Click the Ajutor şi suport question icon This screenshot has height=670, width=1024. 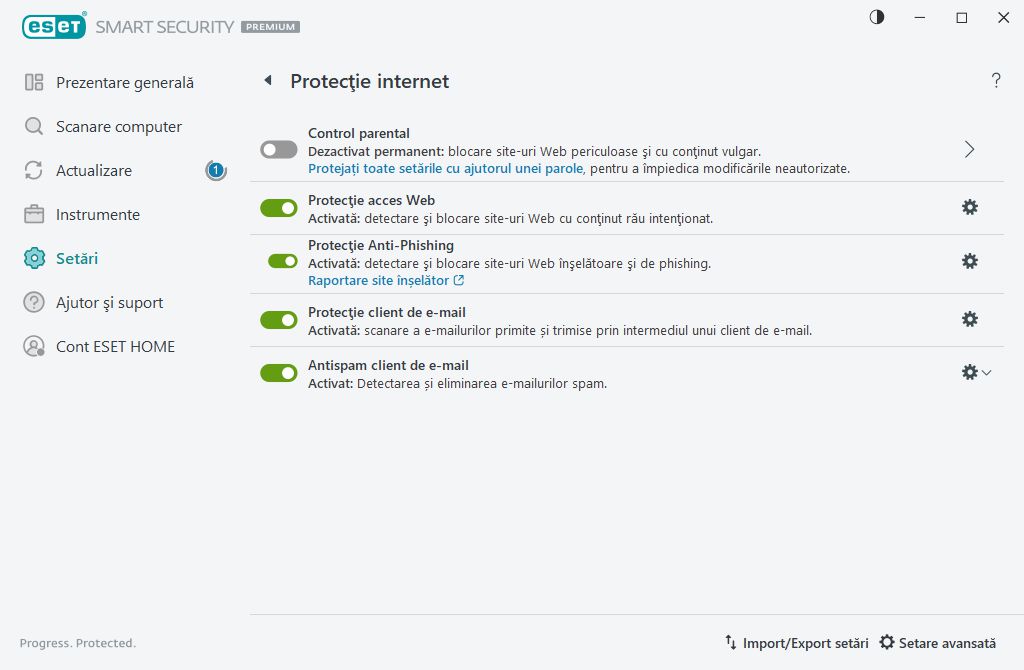point(31,302)
